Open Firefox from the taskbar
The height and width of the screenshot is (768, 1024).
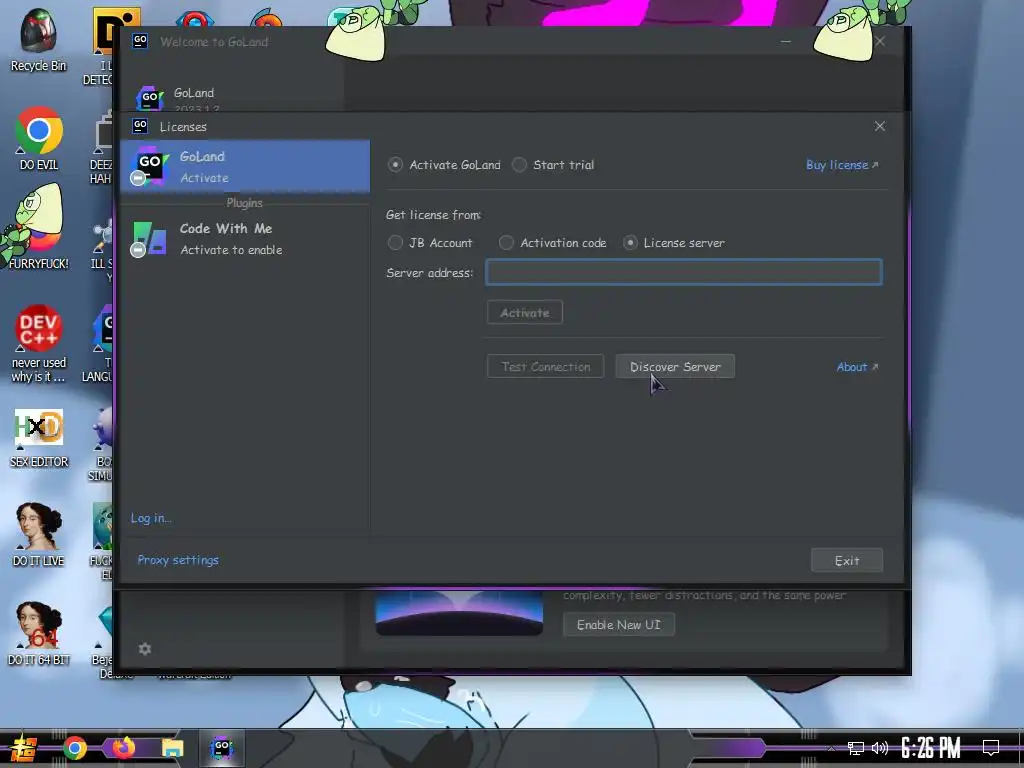click(x=123, y=748)
